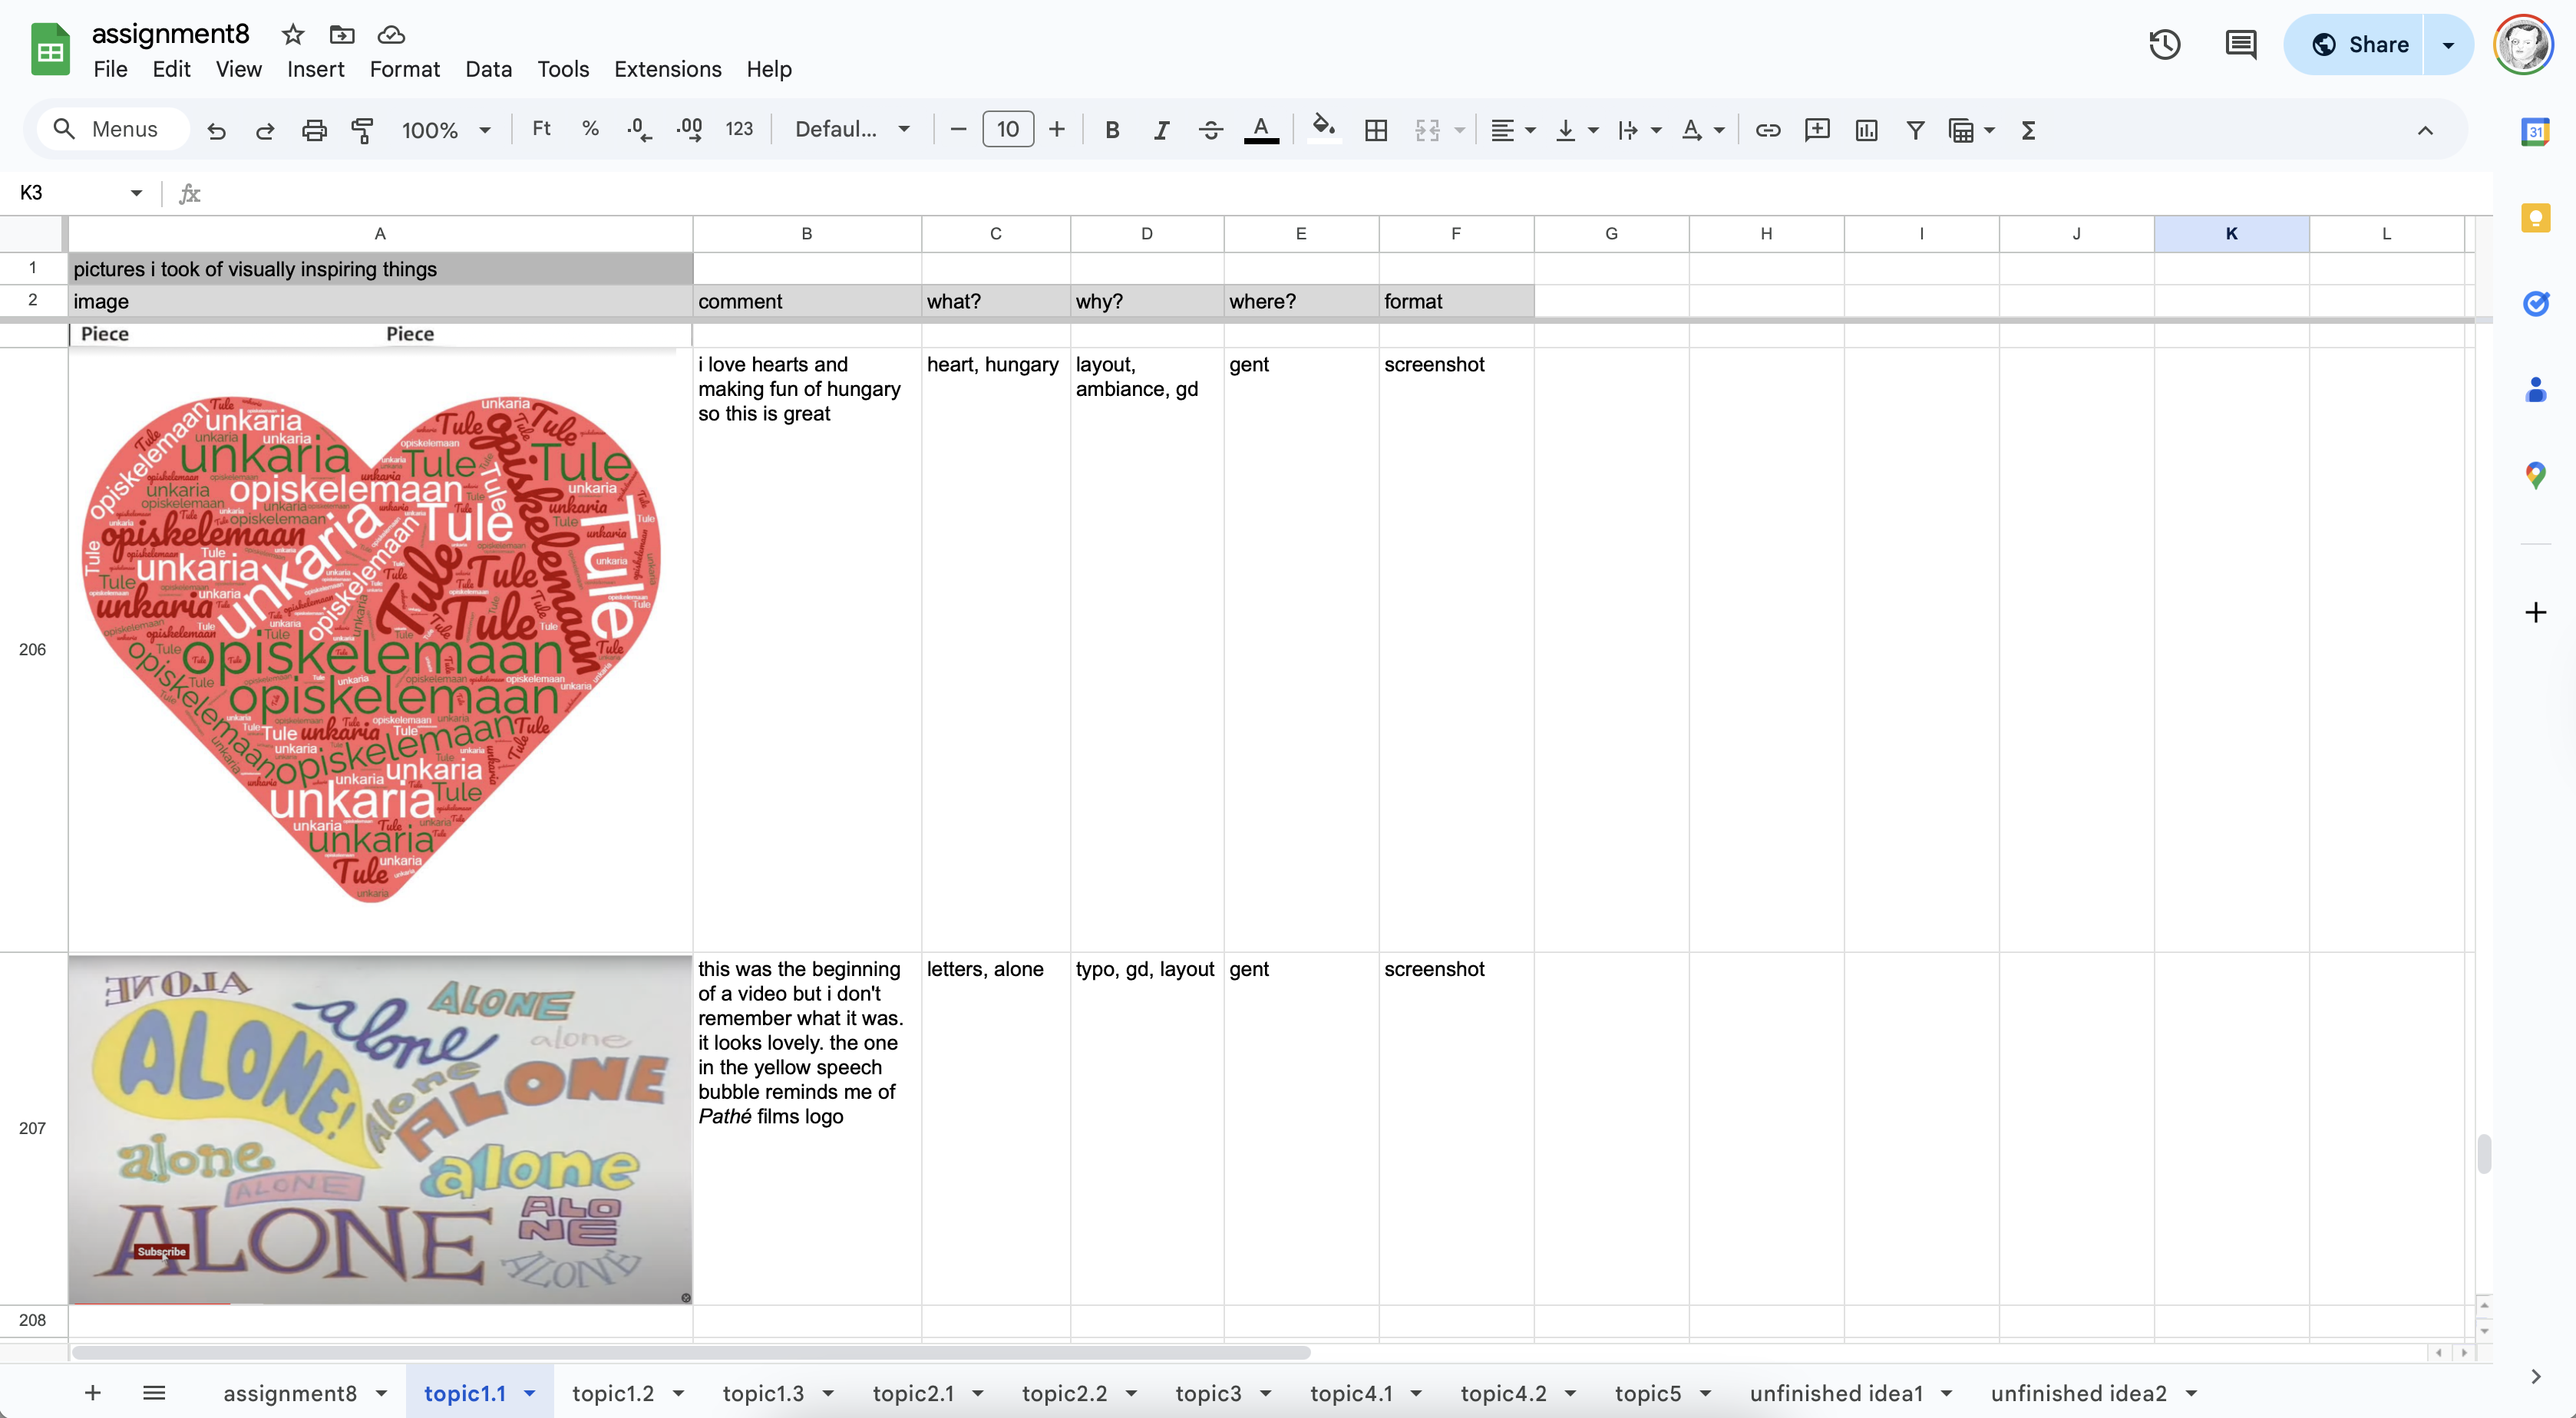Open Google Keep in side panel
This screenshot has height=1418, width=2576.
click(2535, 218)
